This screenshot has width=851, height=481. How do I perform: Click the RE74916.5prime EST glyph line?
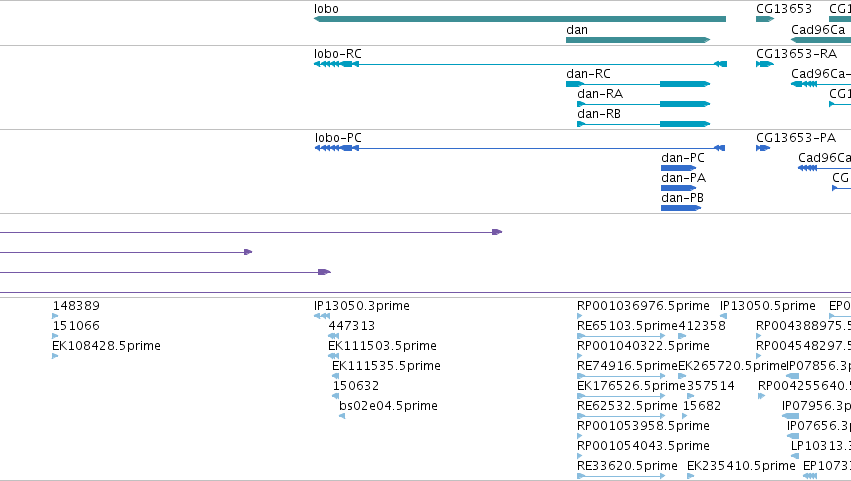click(621, 376)
